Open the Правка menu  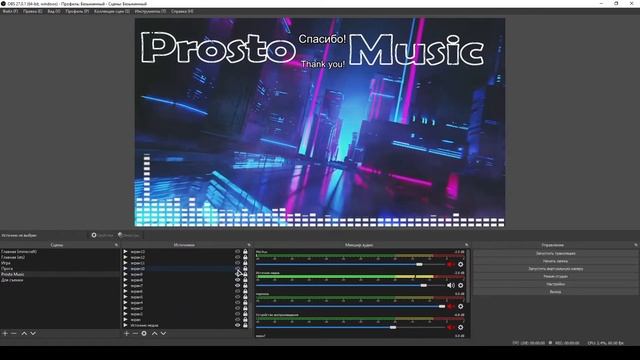pos(33,11)
